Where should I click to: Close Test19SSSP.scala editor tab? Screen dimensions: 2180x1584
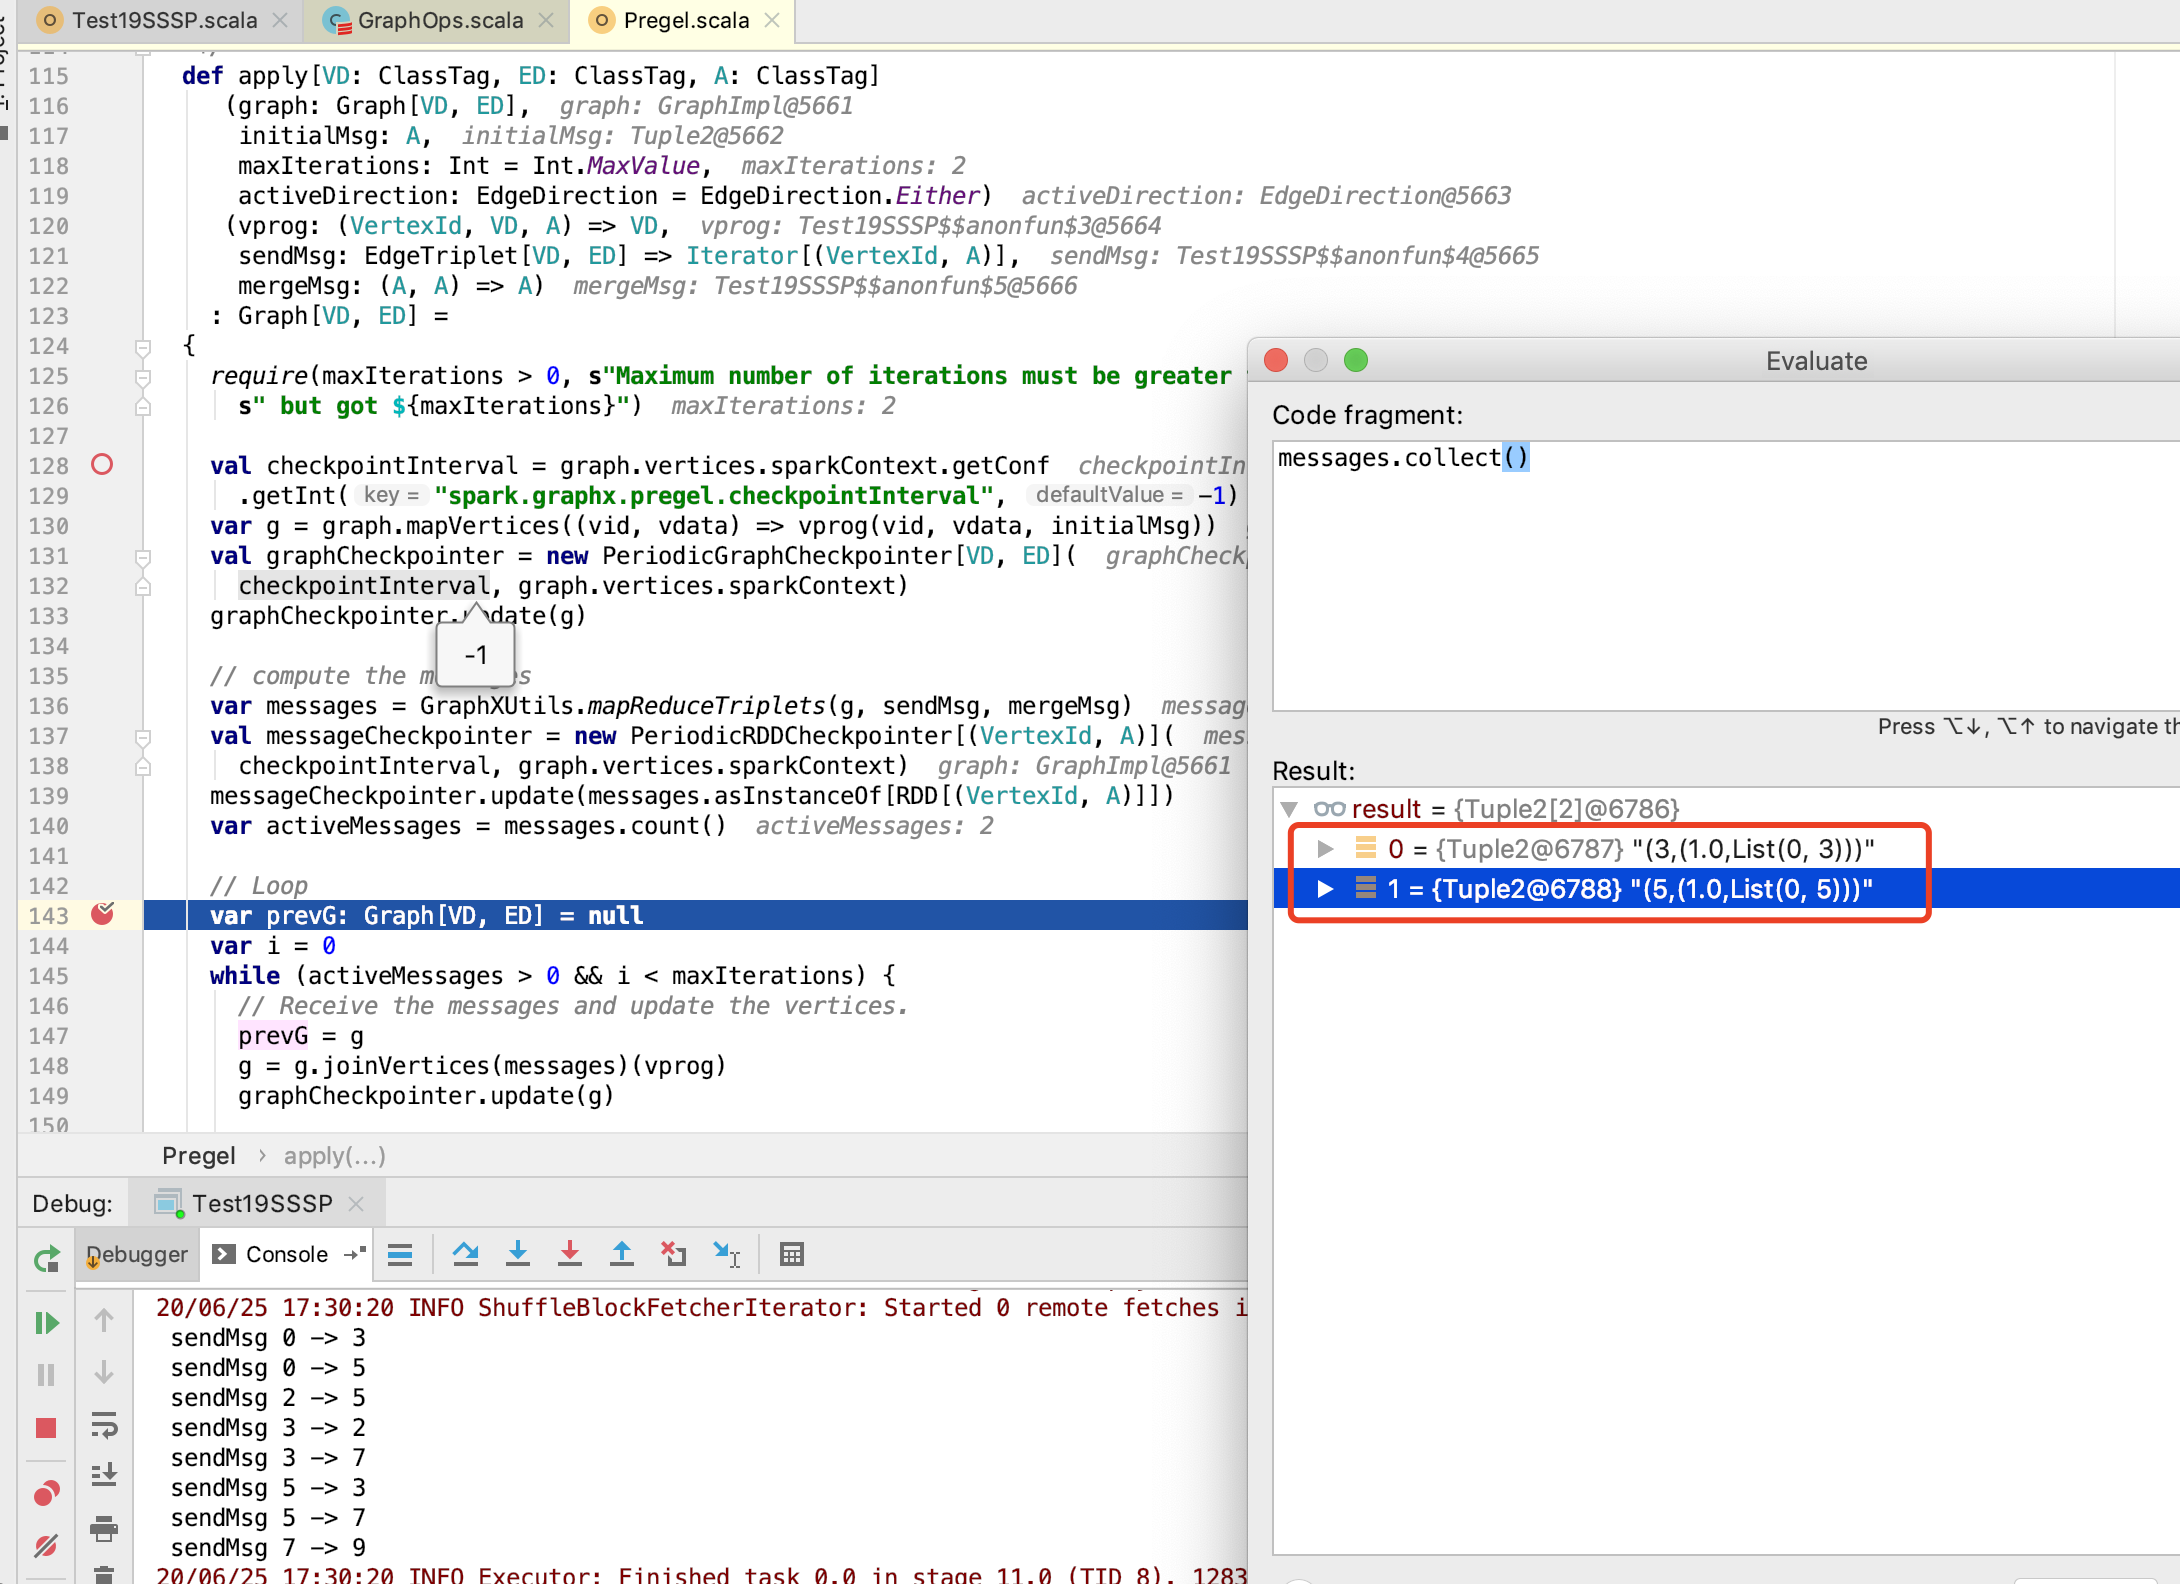[281, 20]
